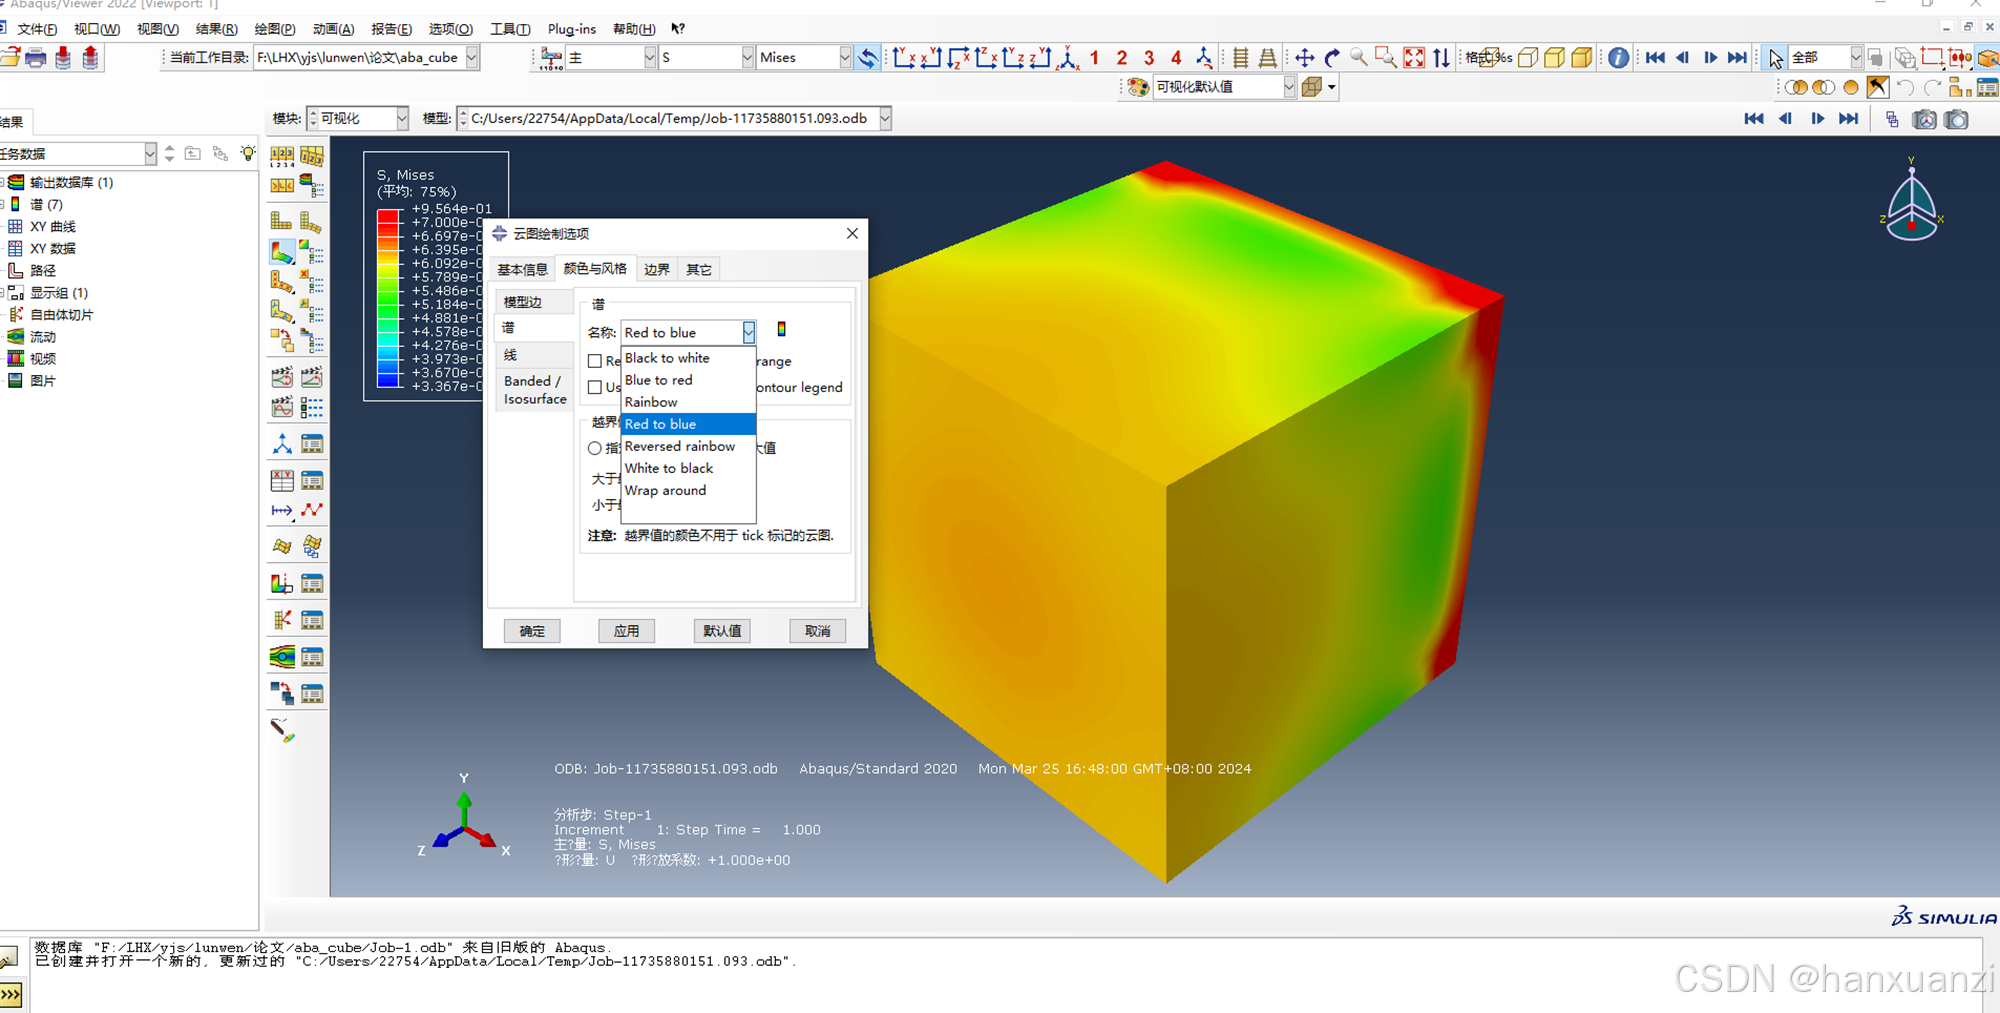Jump to the first frame in the main toolbar
Viewport: 2000px width, 1013px height.
(1655, 58)
